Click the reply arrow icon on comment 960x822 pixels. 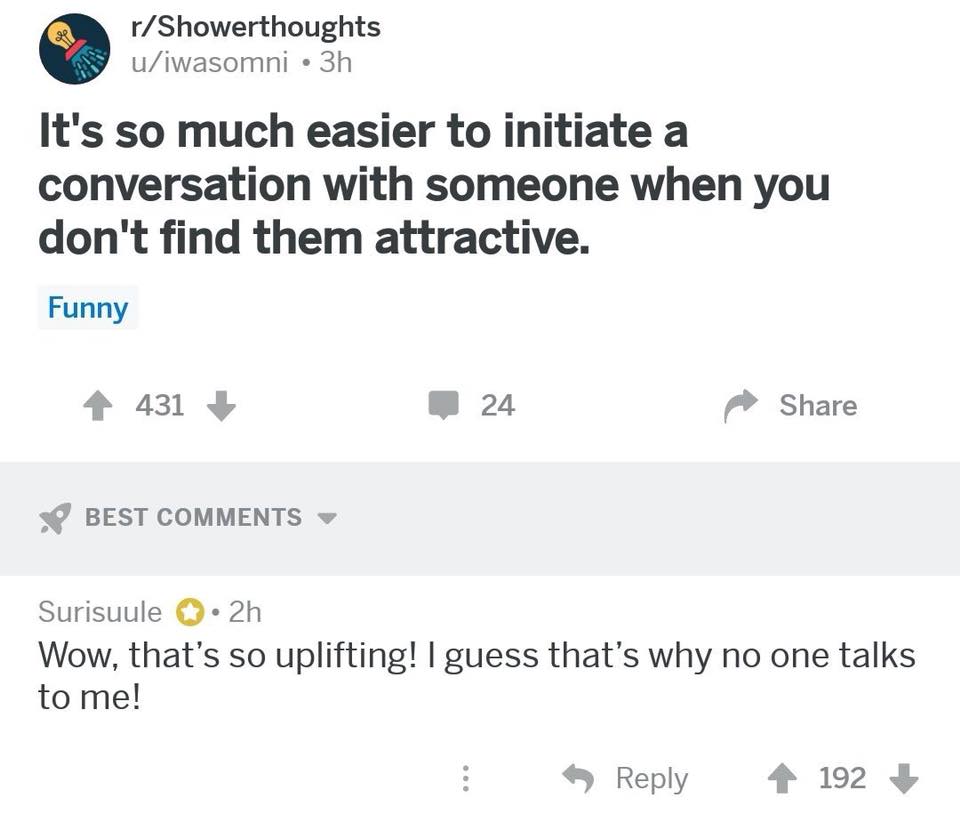pos(579,778)
